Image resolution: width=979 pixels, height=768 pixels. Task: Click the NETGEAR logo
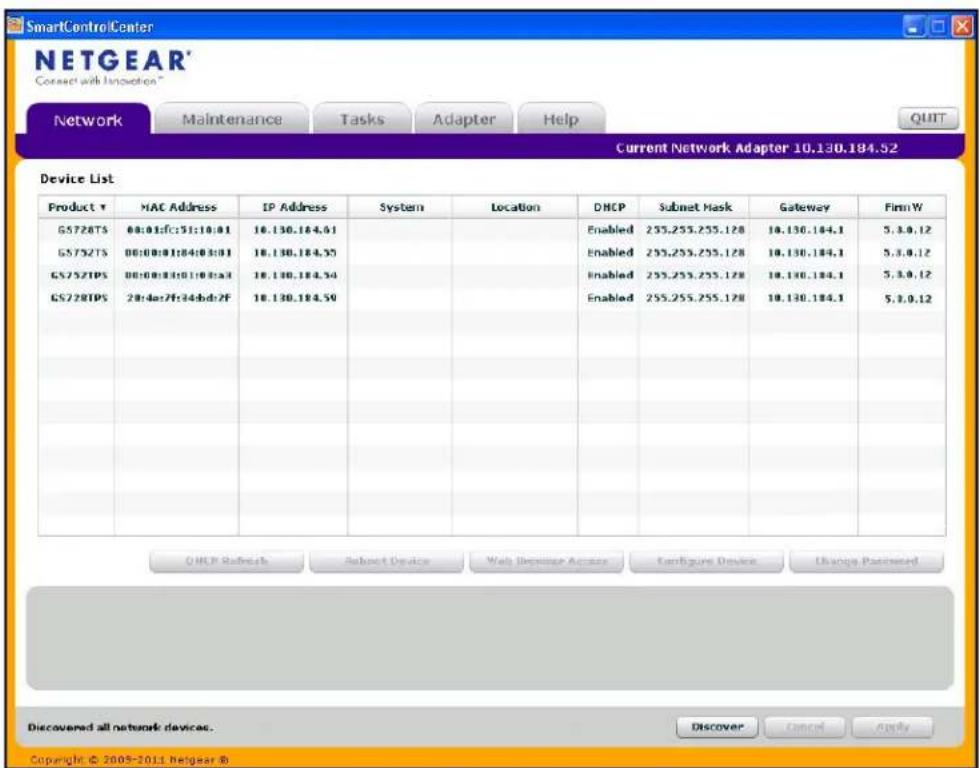click(113, 61)
